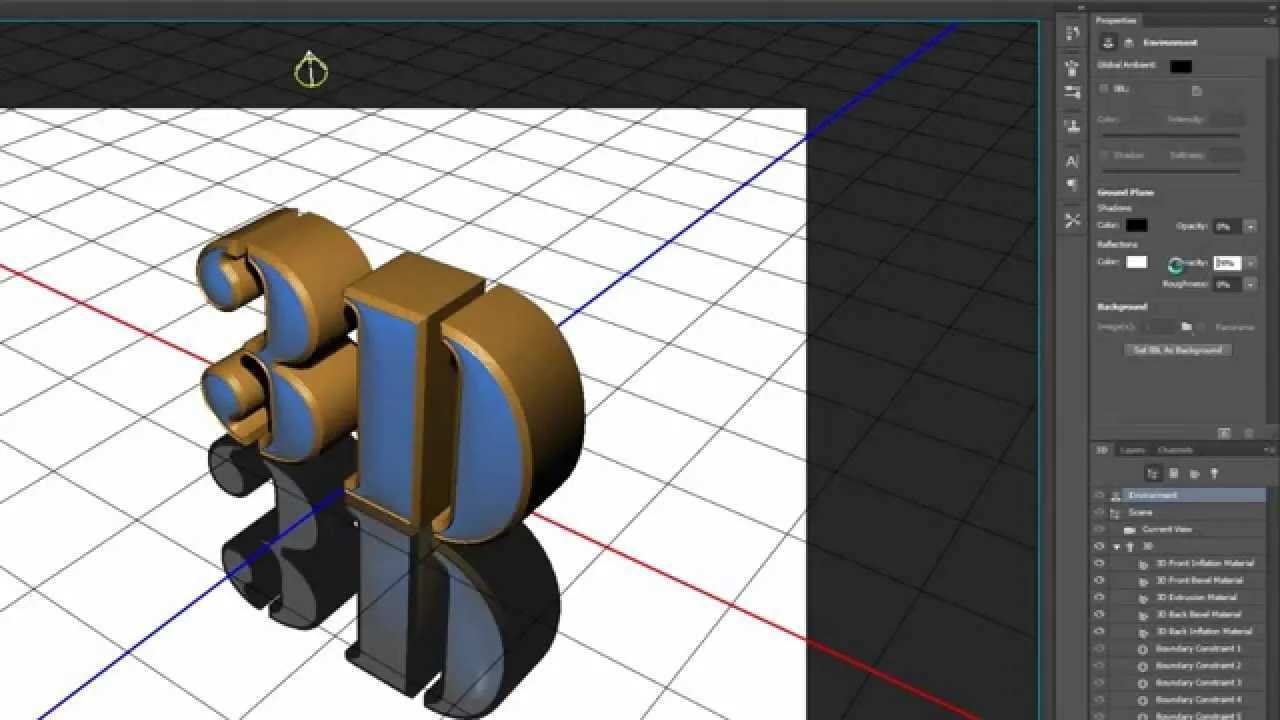This screenshot has width=1280, height=720.
Task: Click the IBL Intensity slider track
Action: [1170, 136]
